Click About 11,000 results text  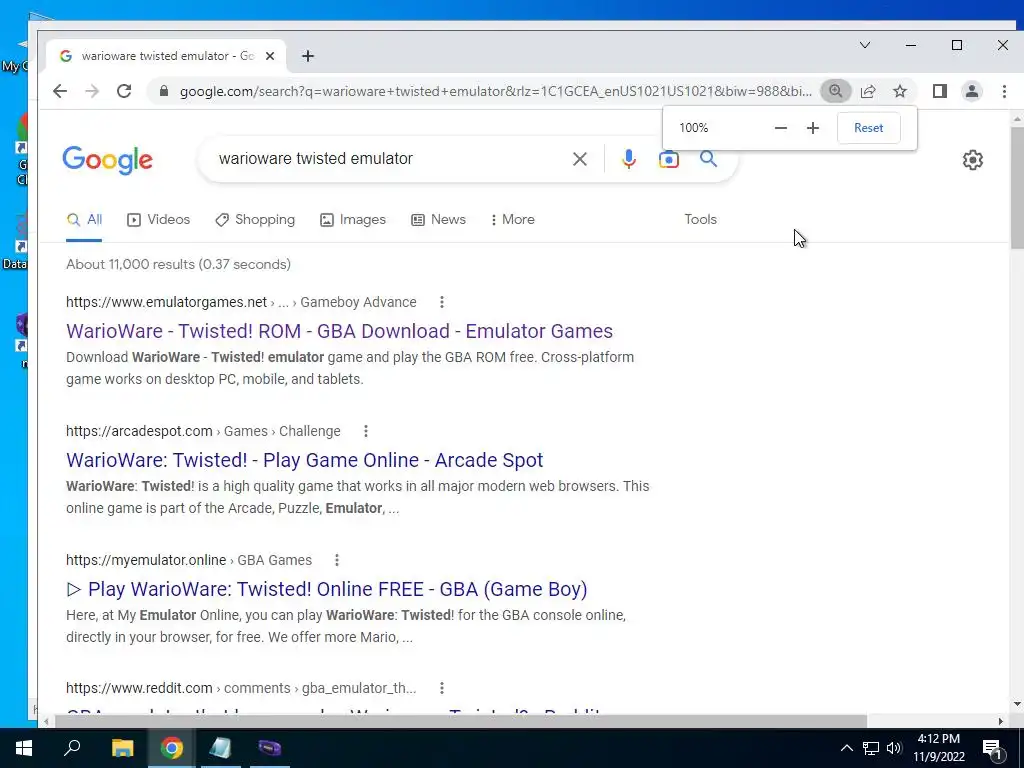point(178,264)
